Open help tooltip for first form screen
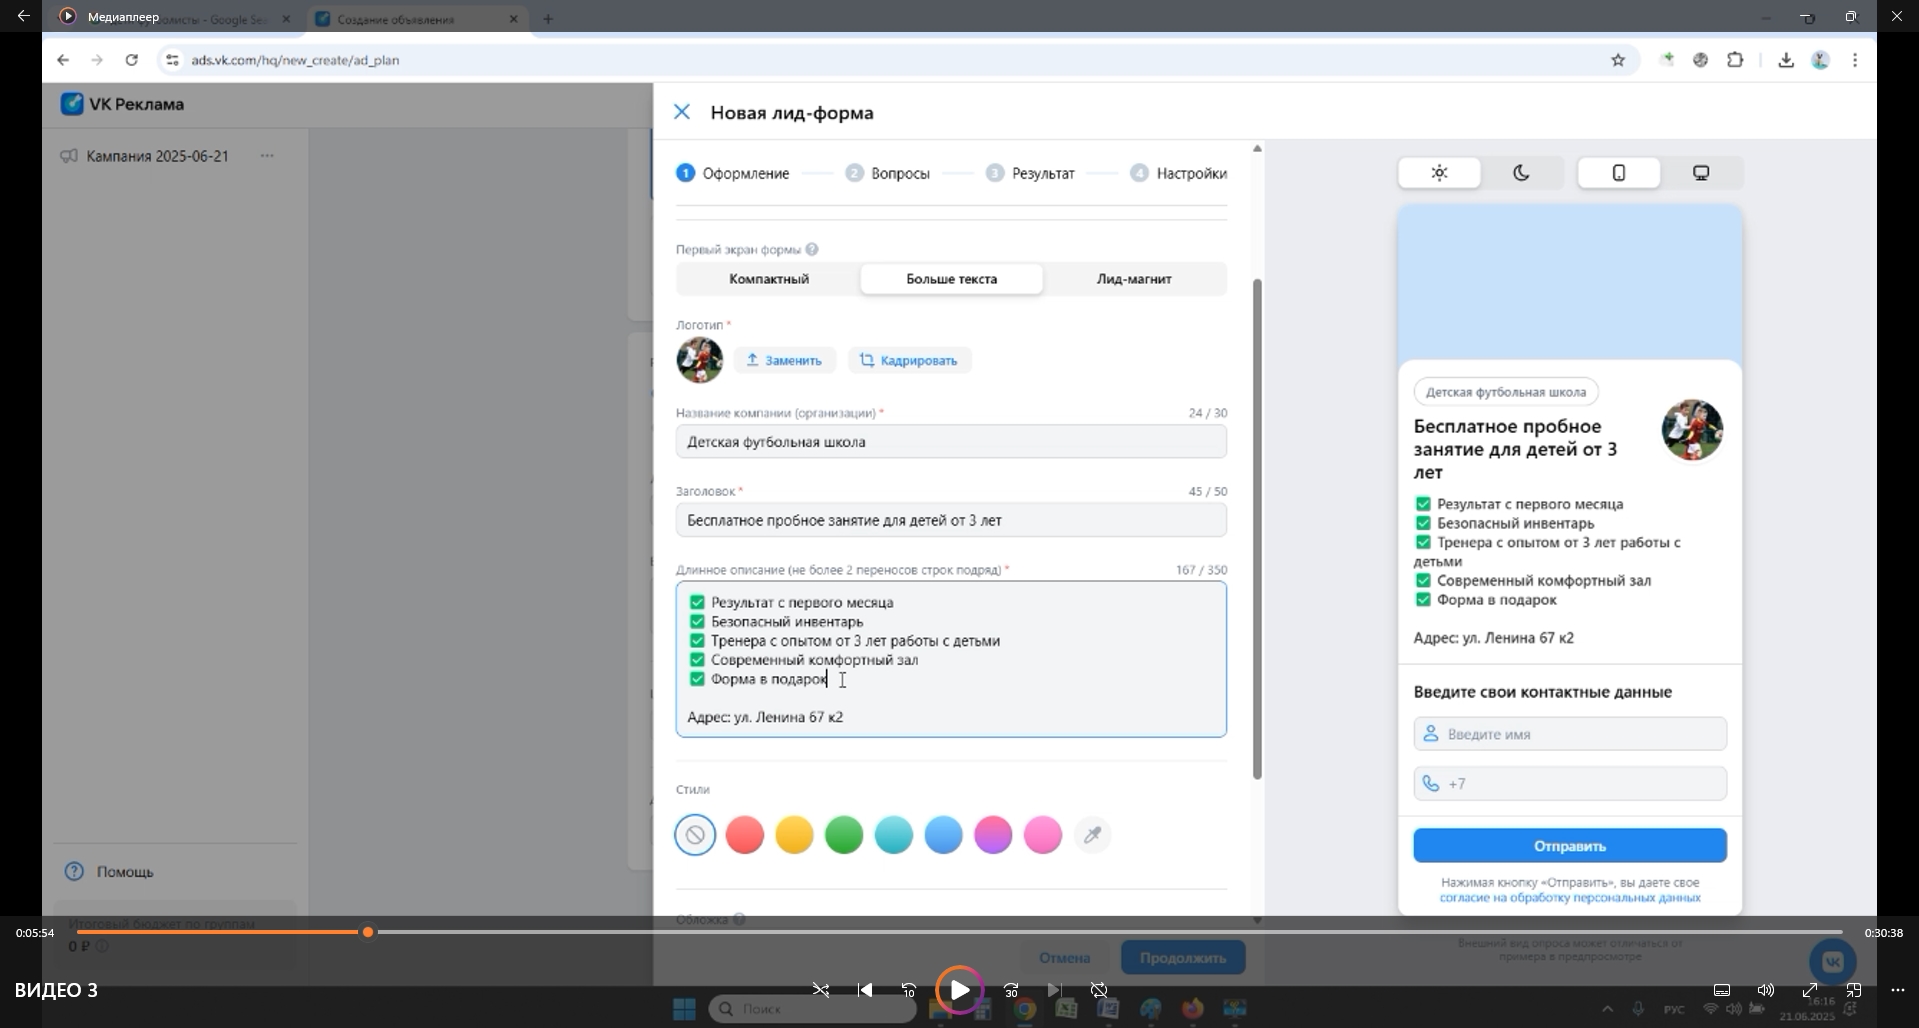 (x=812, y=249)
